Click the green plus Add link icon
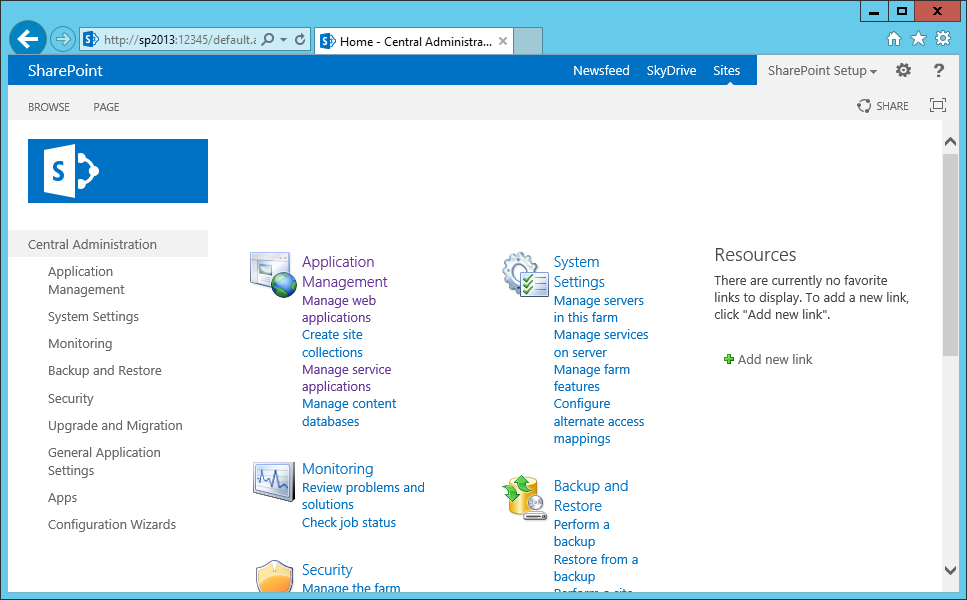The height and width of the screenshot is (600, 967). [x=728, y=360]
